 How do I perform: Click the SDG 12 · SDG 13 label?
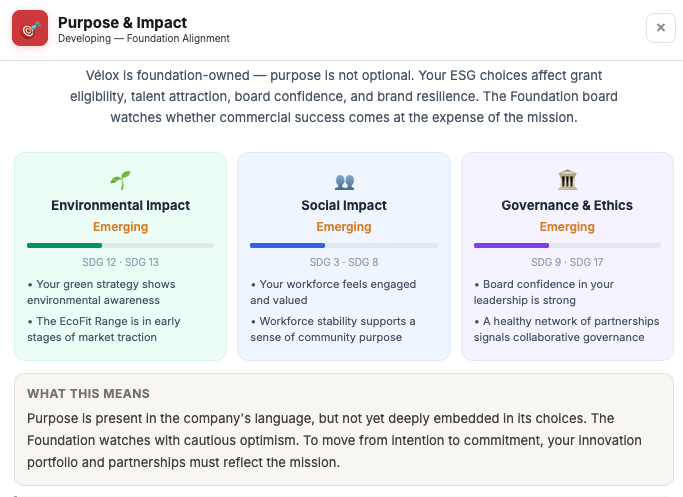coord(121,262)
